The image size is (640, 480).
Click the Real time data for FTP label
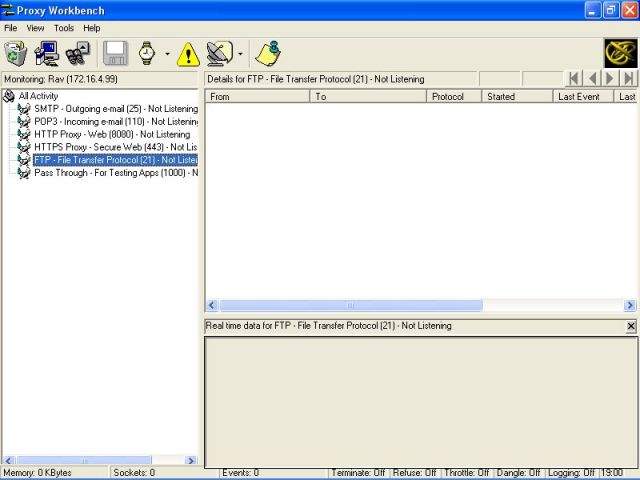[x=329, y=326]
